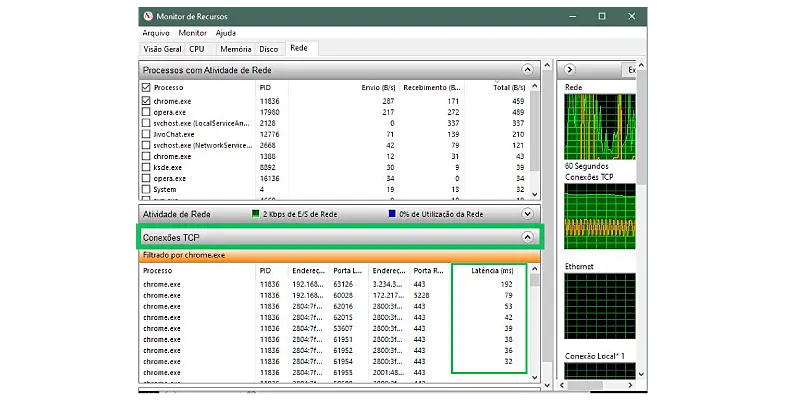Select the TCP row with latency 32
The height and width of the screenshot is (400, 800).
coord(334,362)
